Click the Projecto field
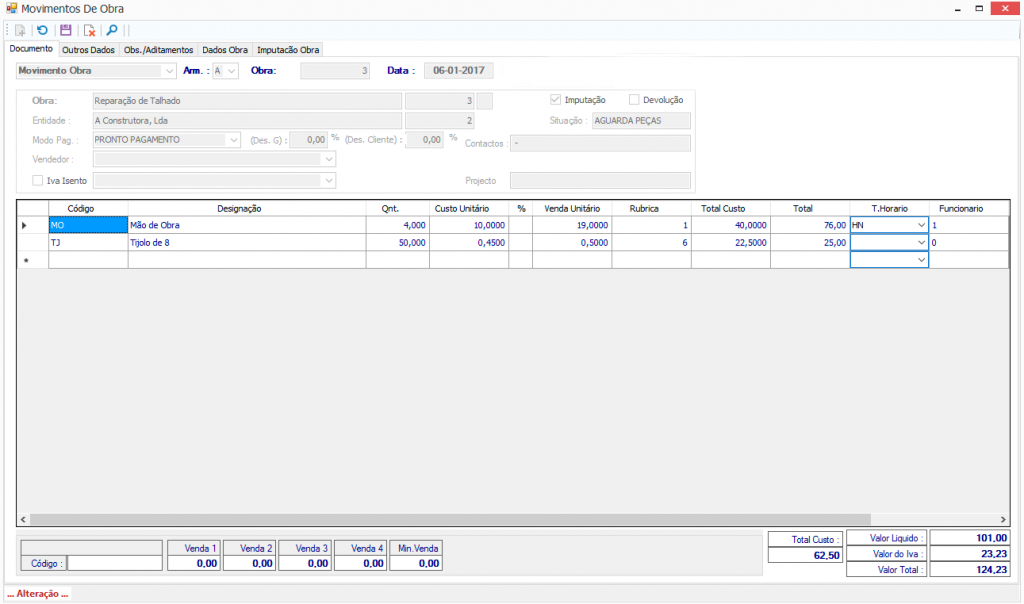The width and height of the screenshot is (1024, 604). point(600,180)
